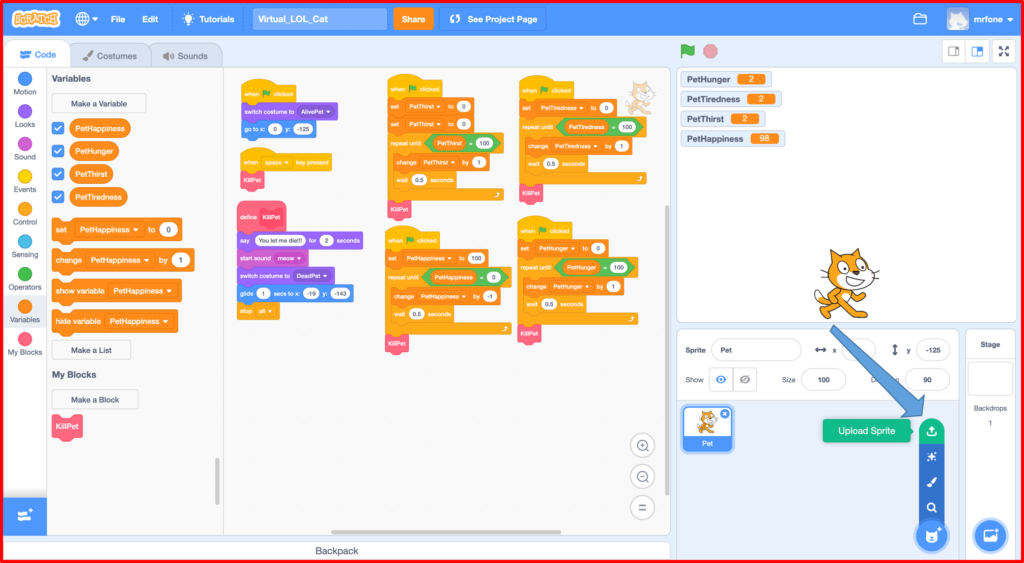1024x563 pixels.
Task: Zoom in on the code workspace
Action: [643, 446]
